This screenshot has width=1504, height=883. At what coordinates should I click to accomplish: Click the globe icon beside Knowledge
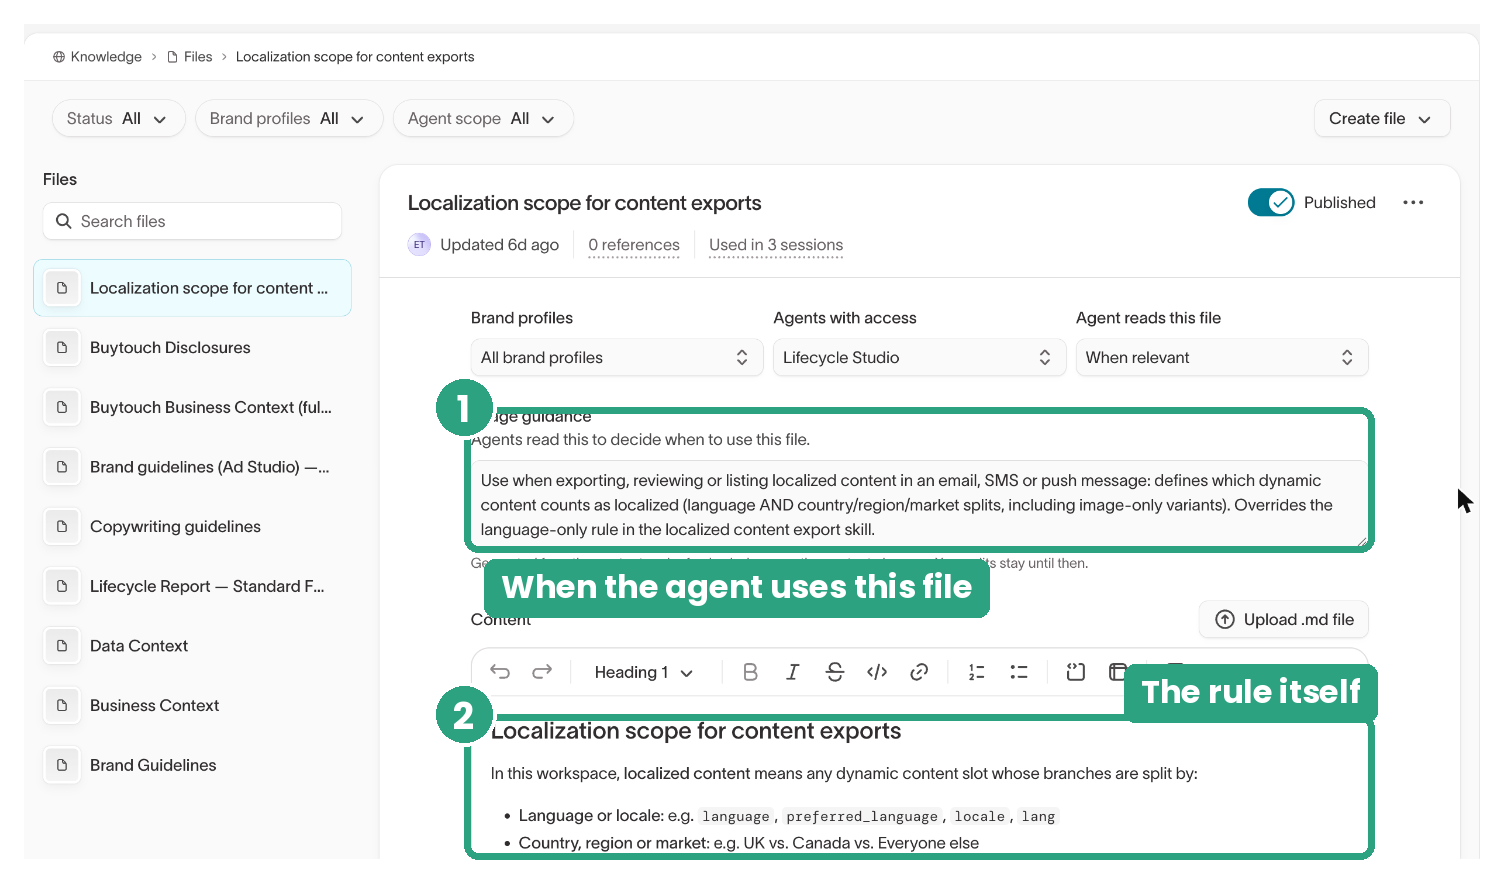[59, 57]
